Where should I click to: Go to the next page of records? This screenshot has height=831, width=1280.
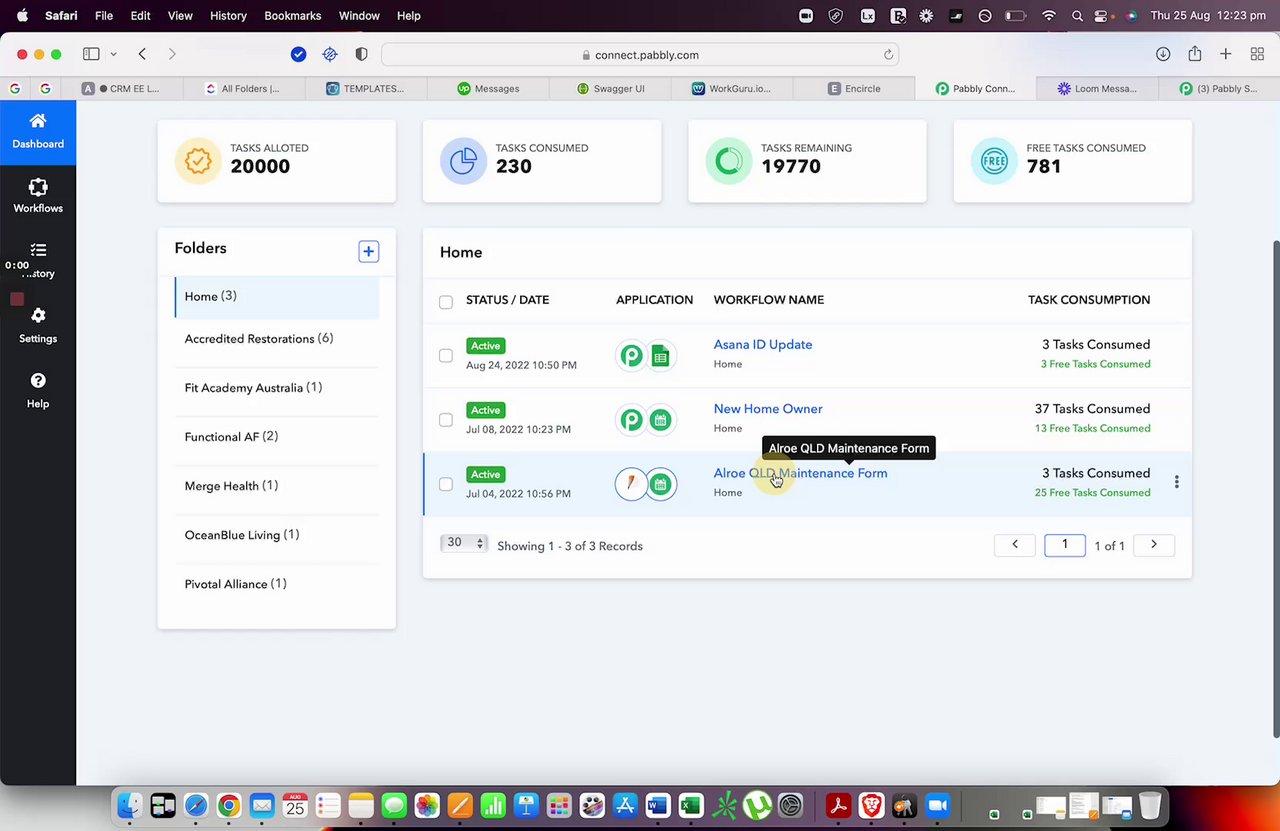[x=1153, y=545]
